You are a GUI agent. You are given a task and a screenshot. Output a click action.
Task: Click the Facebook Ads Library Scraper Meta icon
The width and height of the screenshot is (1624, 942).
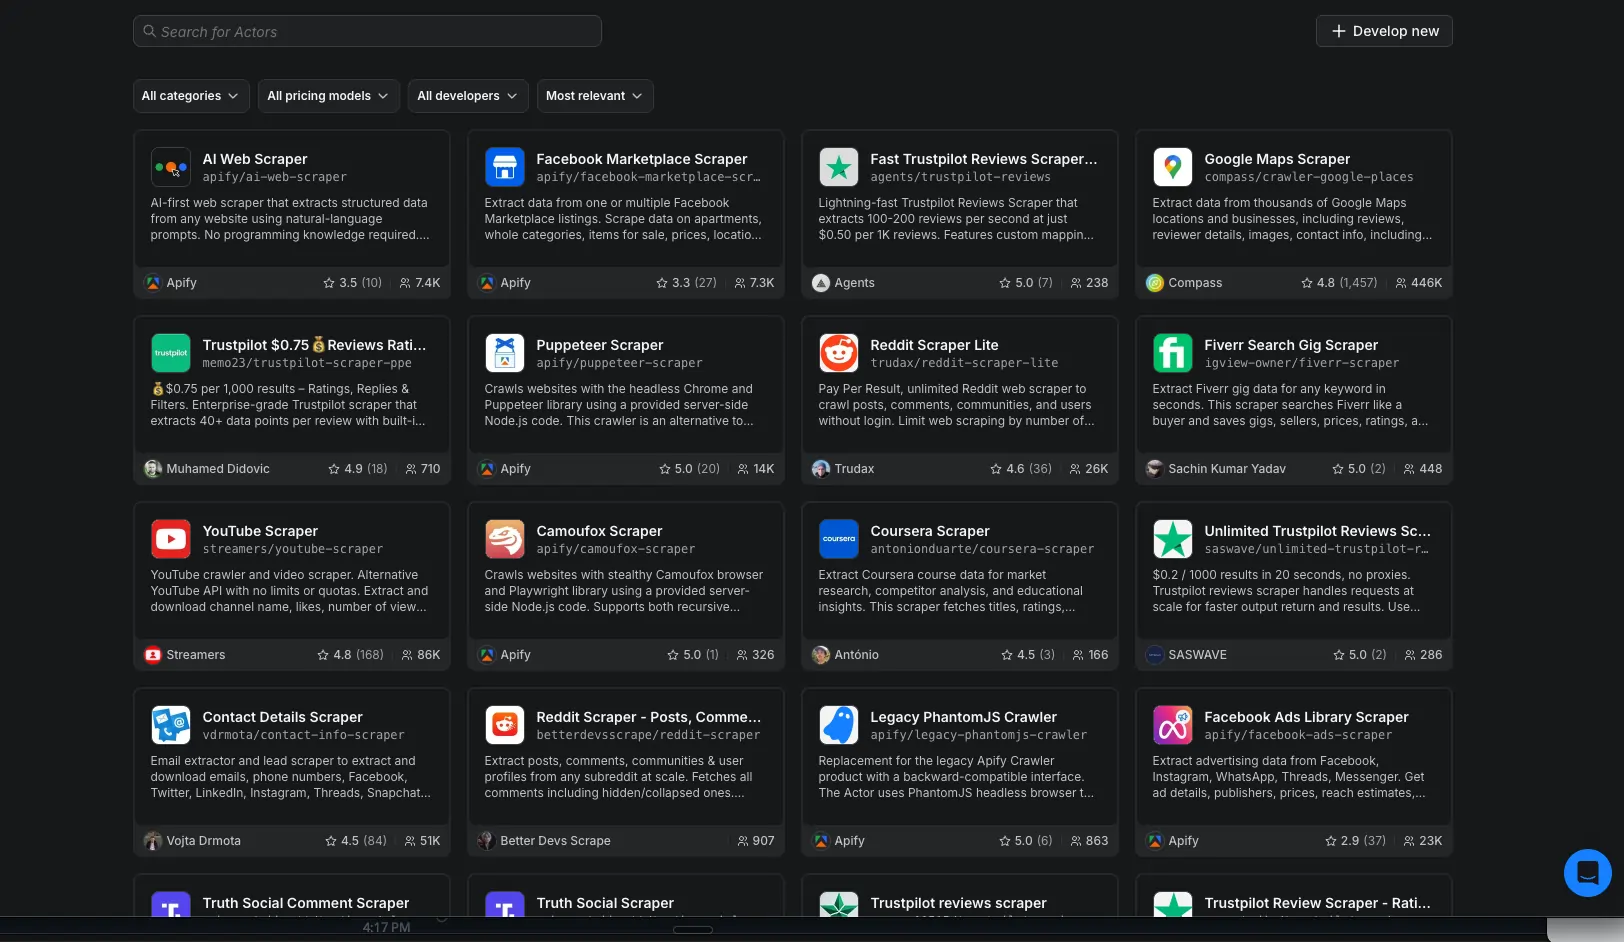1173,725
